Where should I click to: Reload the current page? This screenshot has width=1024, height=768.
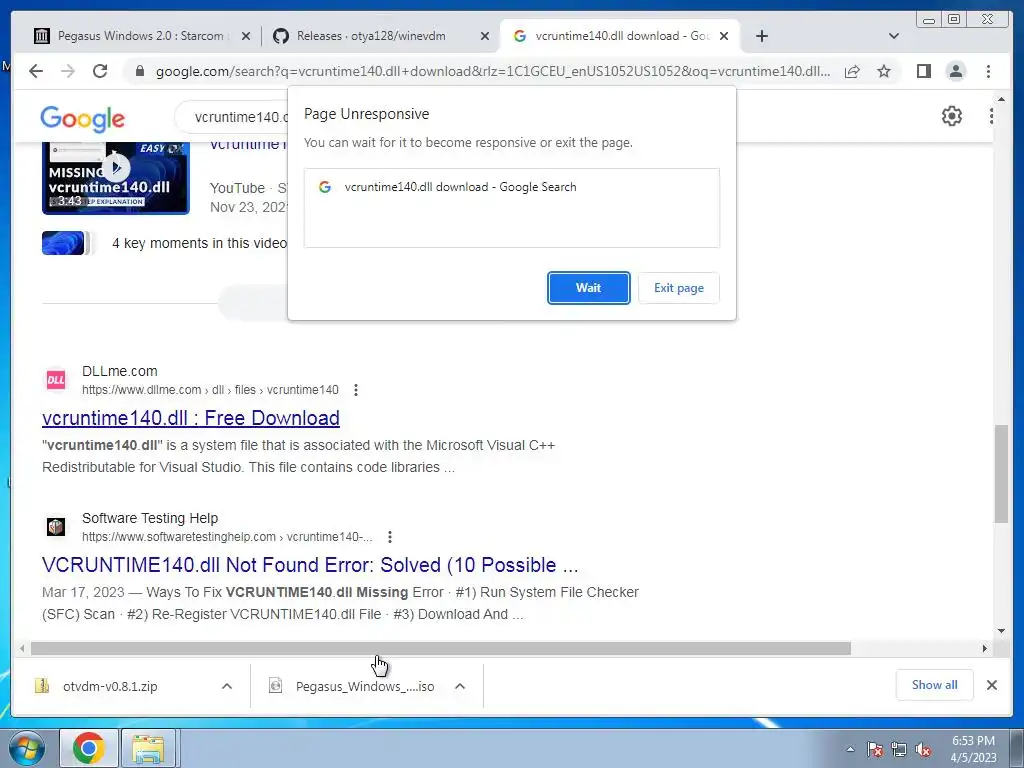(100, 71)
